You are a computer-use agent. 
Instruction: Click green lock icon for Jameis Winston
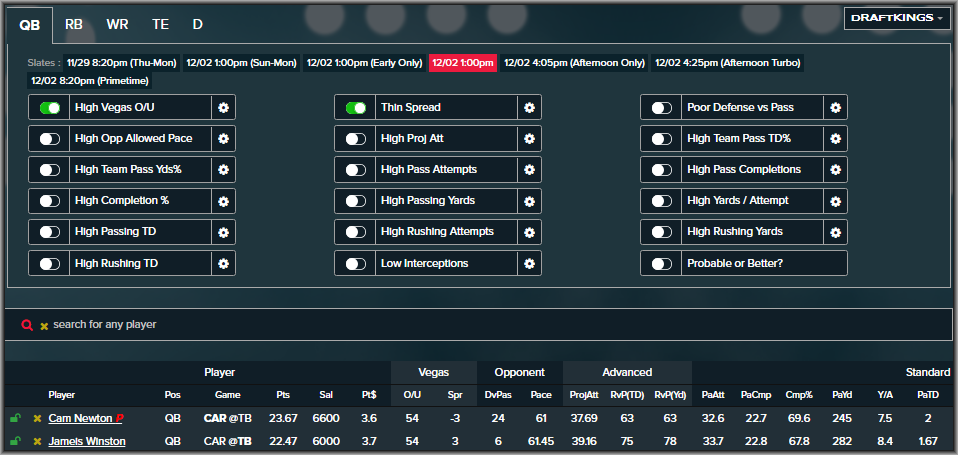click(14, 441)
